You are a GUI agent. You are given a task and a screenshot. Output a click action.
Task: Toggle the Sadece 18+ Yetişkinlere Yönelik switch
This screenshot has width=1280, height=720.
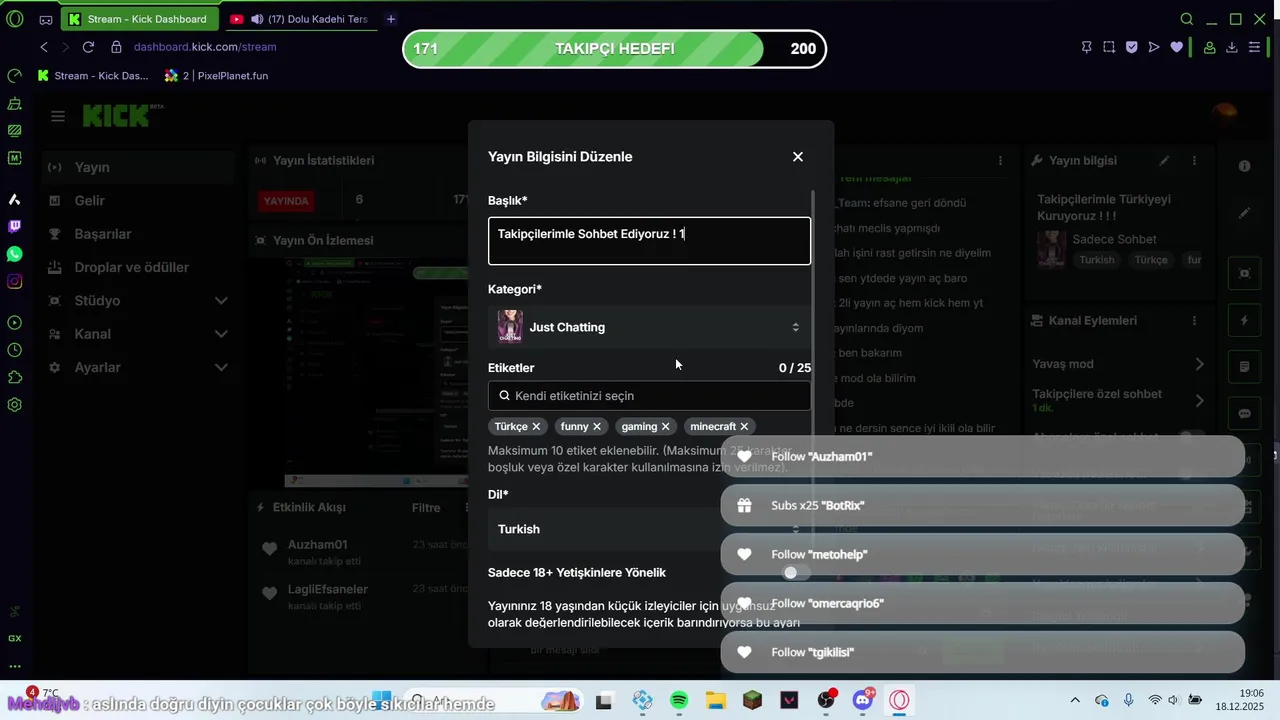pyautogui.click(x=796, y=573)
